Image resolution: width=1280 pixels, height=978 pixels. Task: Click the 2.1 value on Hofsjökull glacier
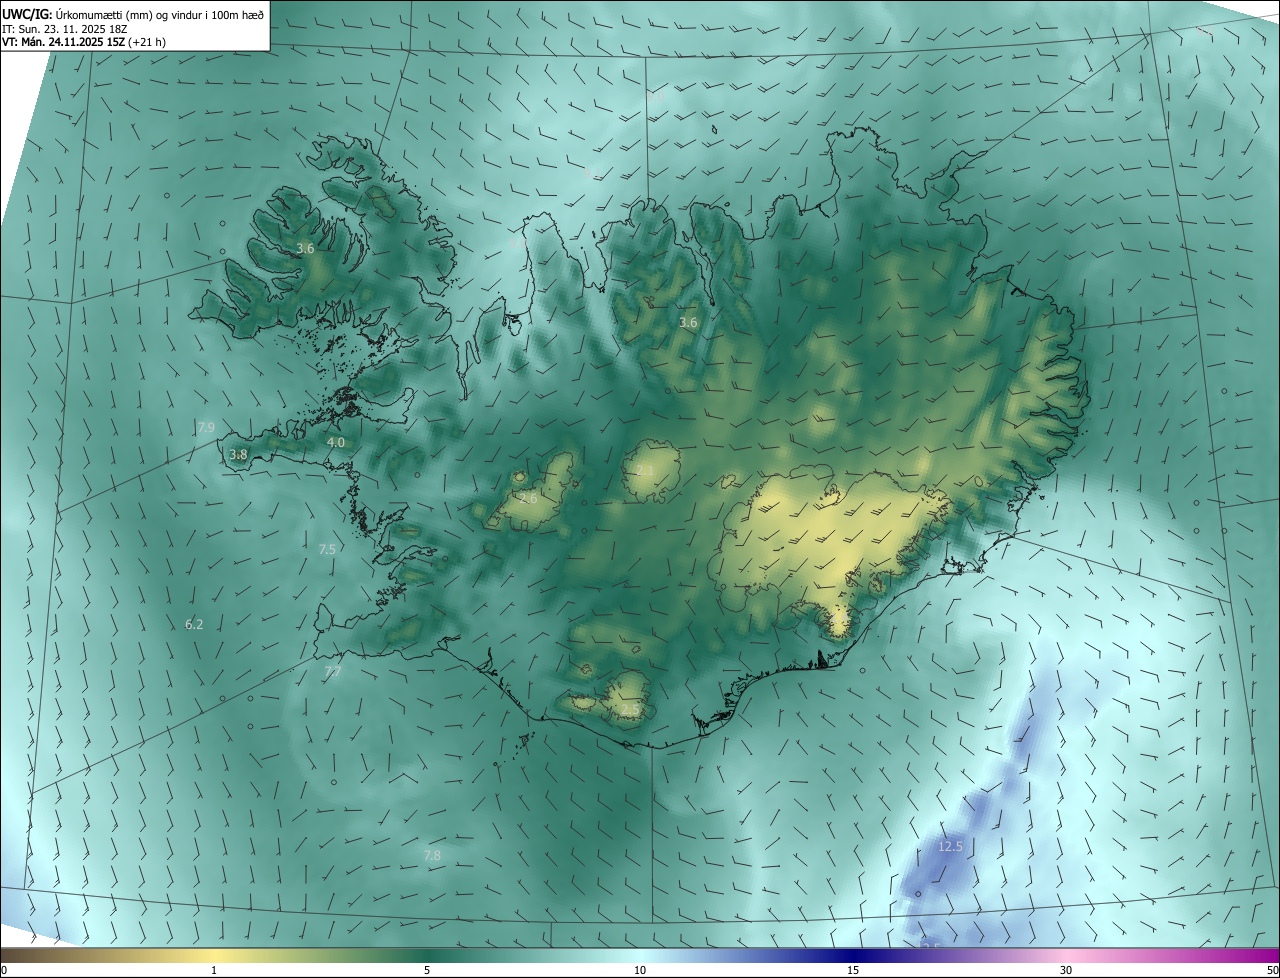tap(645, 470)
